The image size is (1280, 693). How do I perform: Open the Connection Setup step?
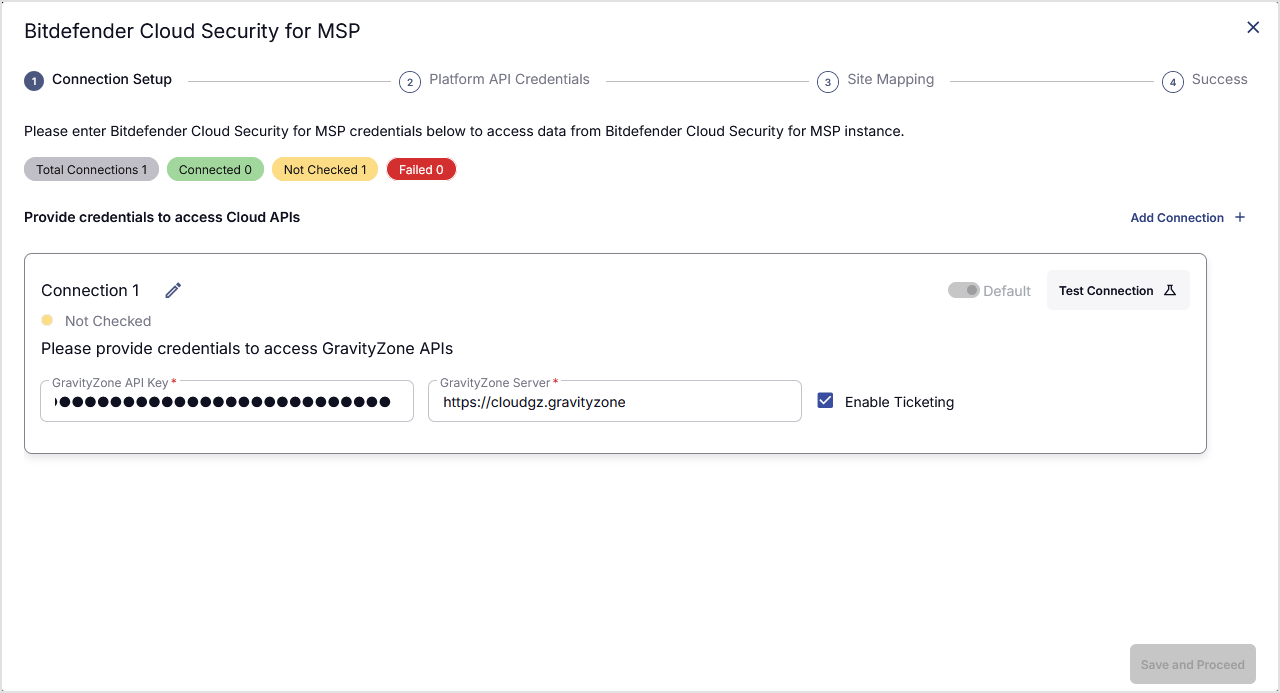112,79
